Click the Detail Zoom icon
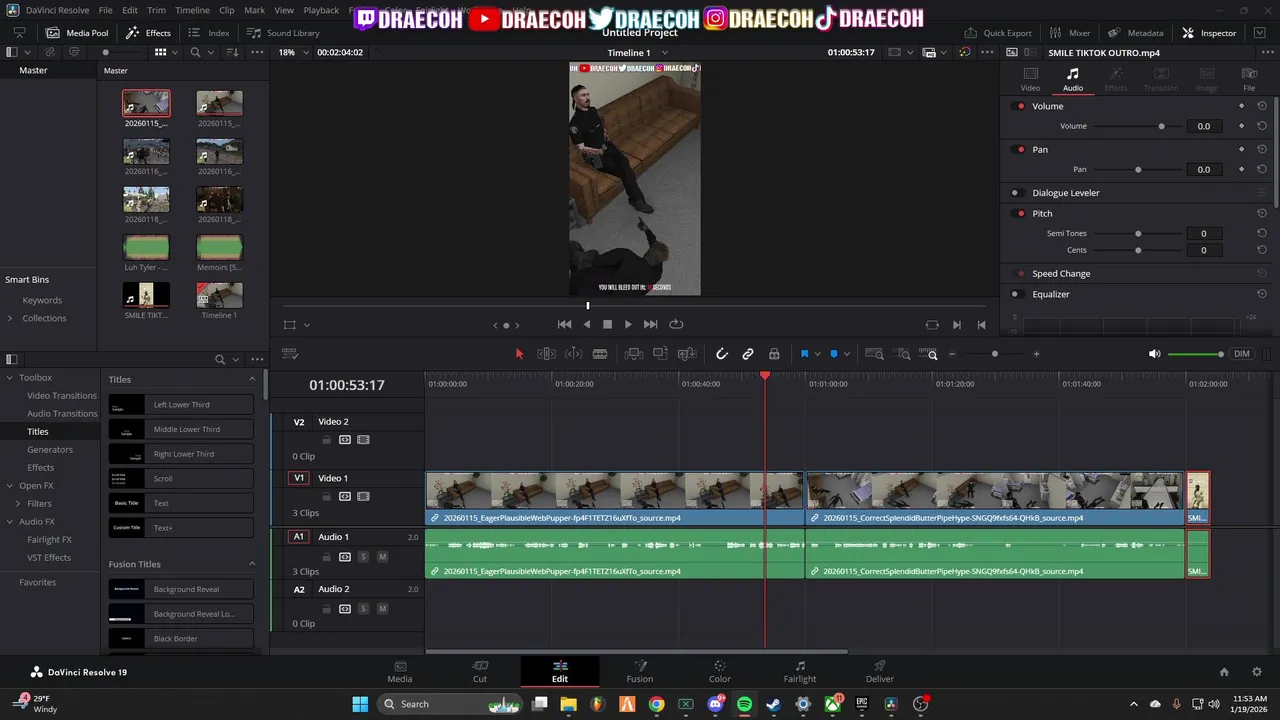This screenshot has height=720, width=1280. click(903, 354)
